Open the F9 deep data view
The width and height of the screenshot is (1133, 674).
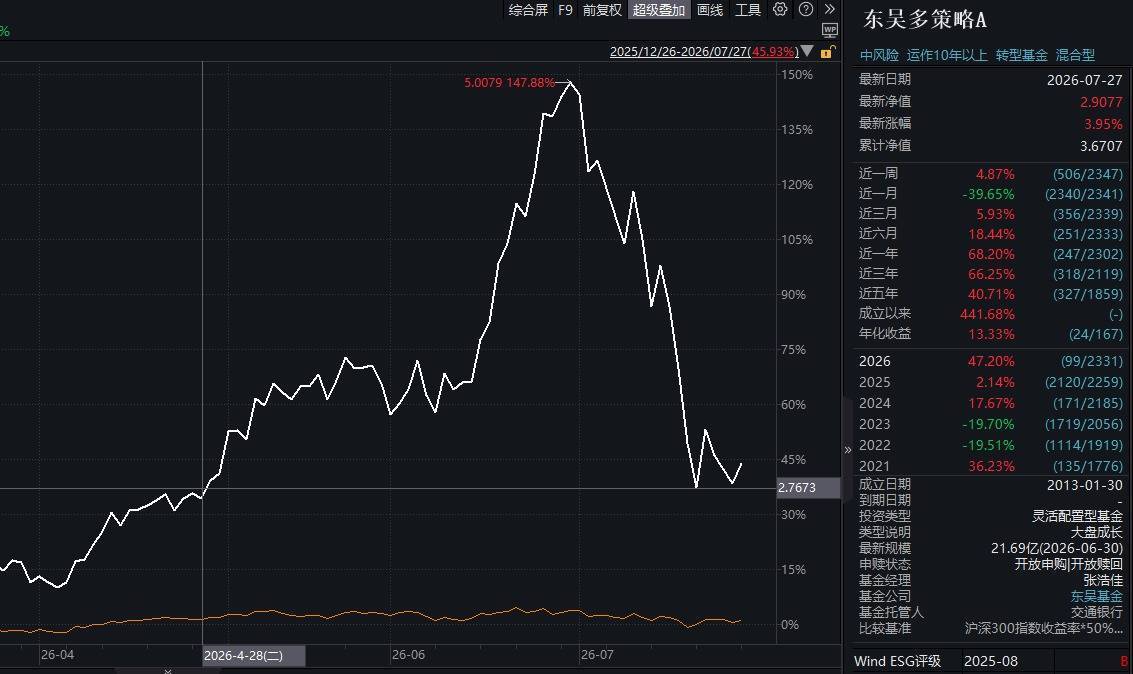coord(565,10)
